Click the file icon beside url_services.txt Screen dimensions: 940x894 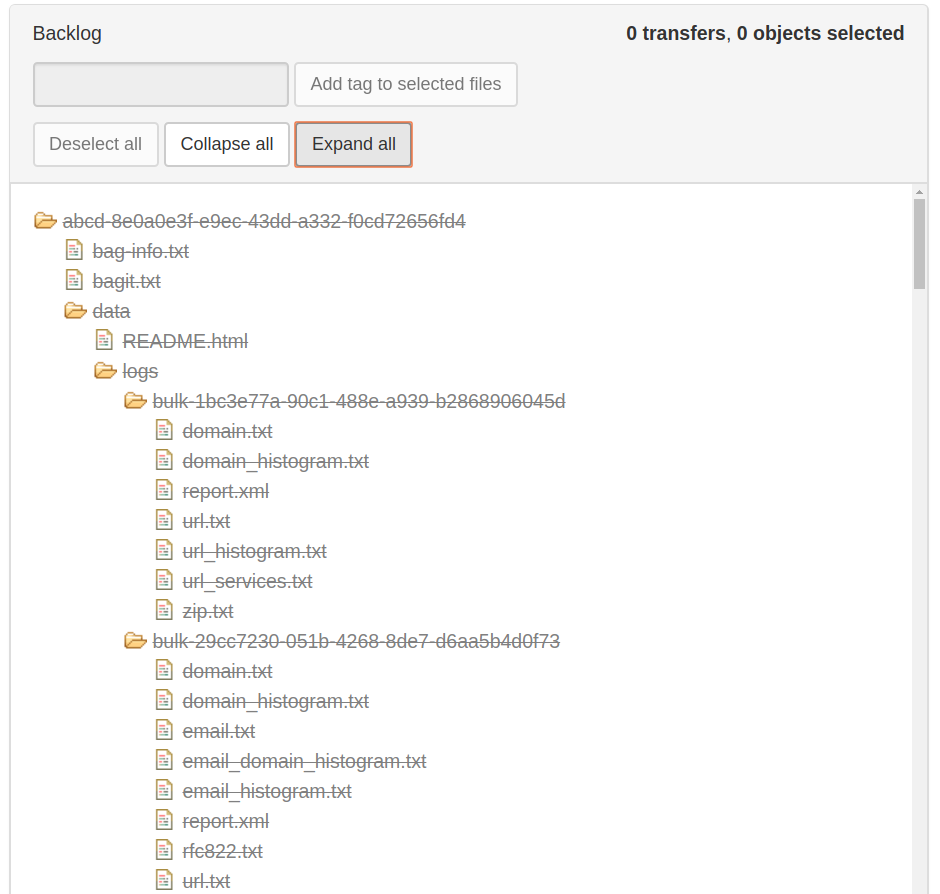[164, 581]
